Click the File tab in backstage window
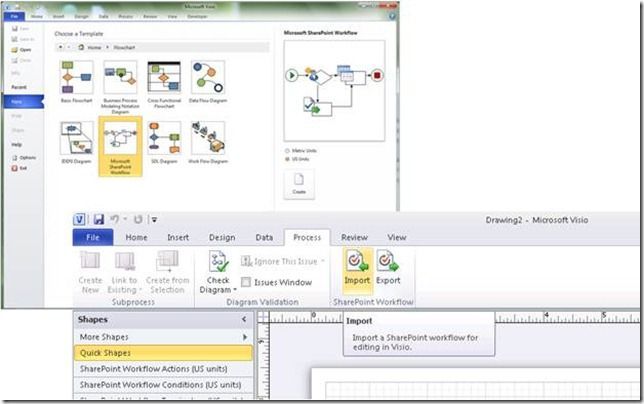The image size is (644, 404). pos(14,16)
